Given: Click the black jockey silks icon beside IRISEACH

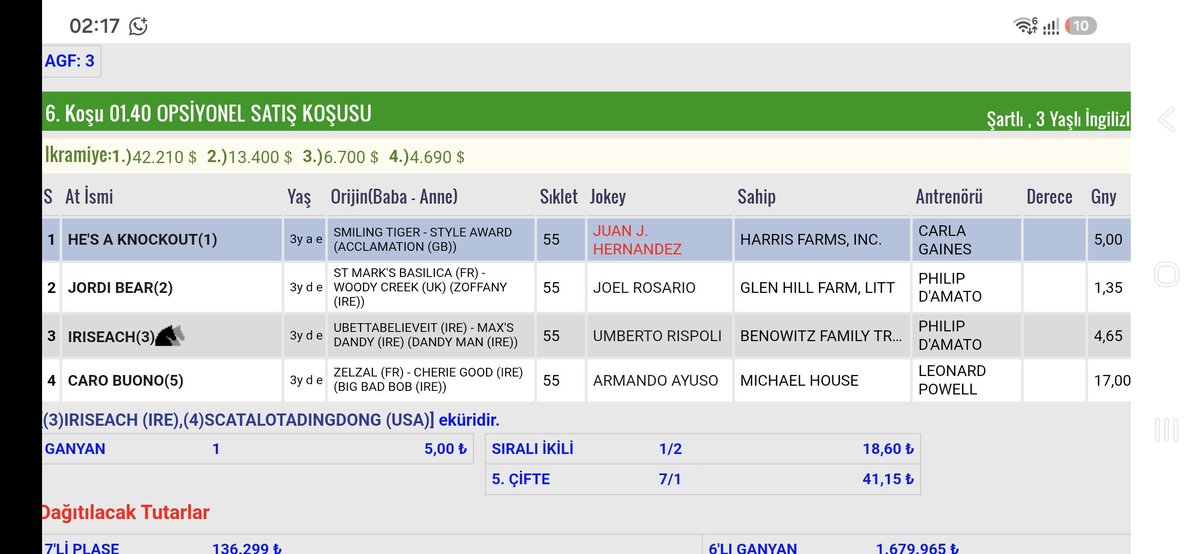Looking at the screenshot, I should [170, 336].
